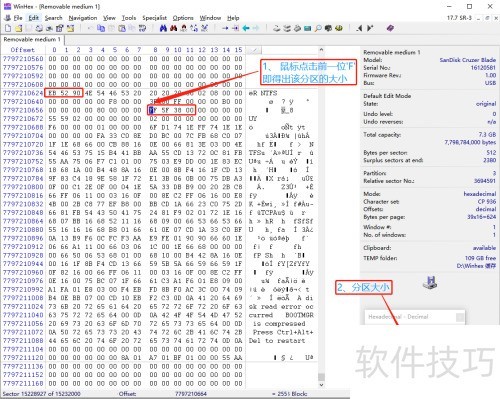Screen dimensions: 500x399
Task: Click the Offset column header
Action: pyautogui.click(x=23, y=50)
